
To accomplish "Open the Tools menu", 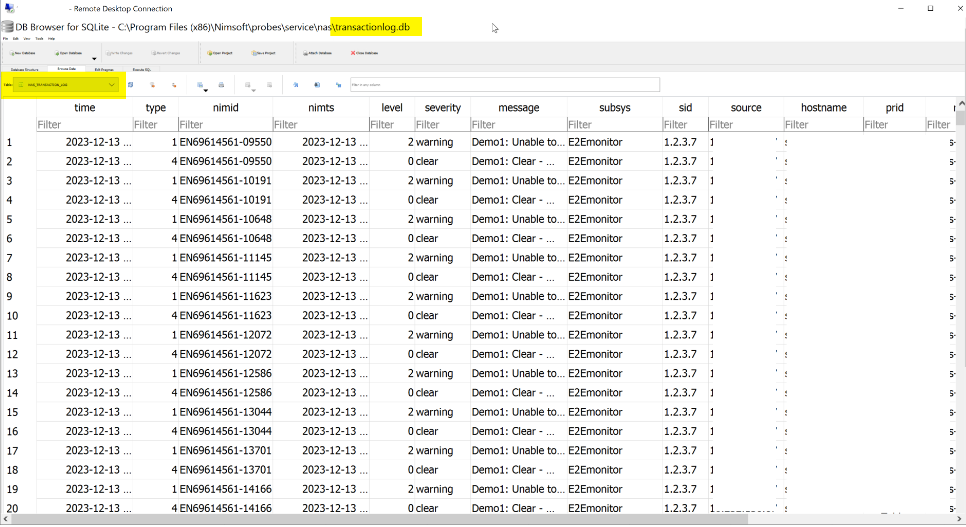I will click(x=38, y=38).
